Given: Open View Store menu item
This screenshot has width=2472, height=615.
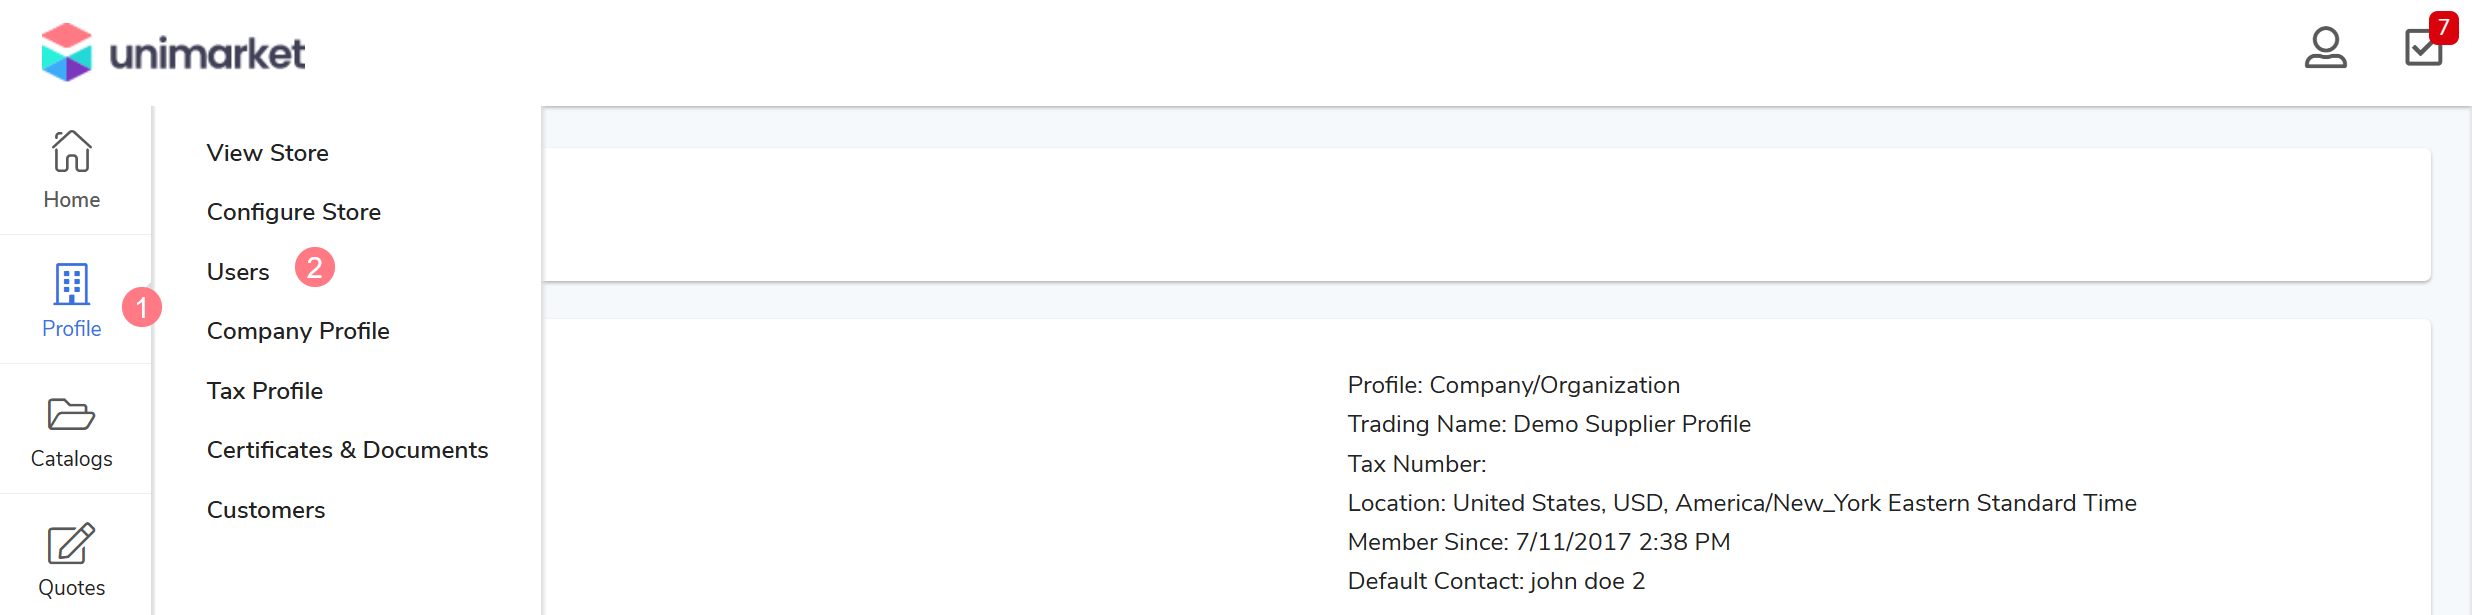Looking at the screenshot, I should (x=268, y=153).
